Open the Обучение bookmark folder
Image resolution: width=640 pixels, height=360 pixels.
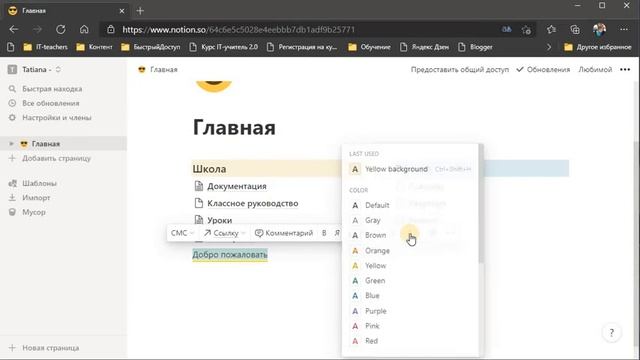pyautogui.click(x=369, y=47)
